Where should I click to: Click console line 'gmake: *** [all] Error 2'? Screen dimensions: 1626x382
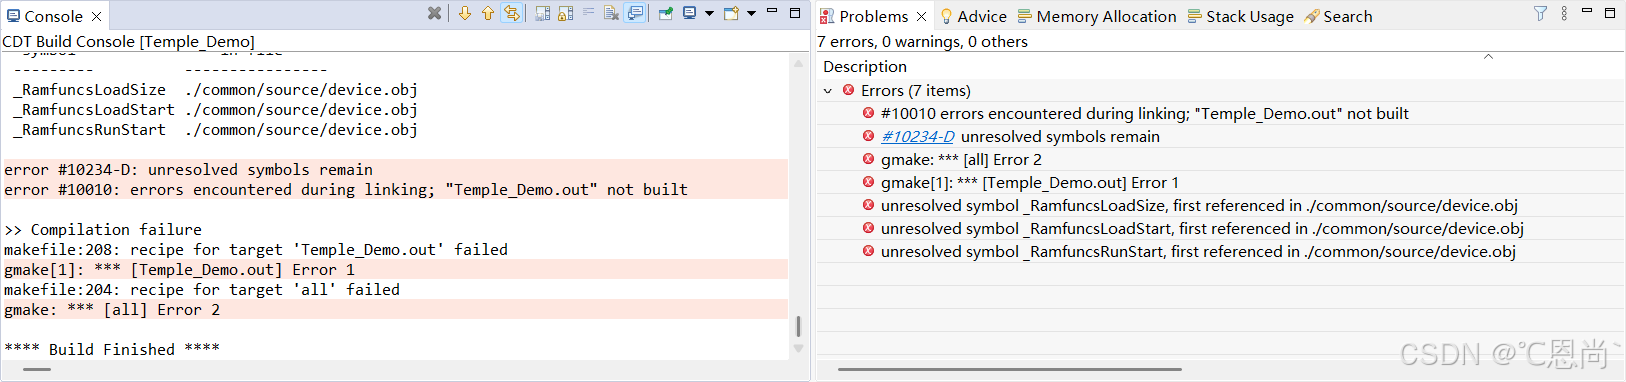[x=112, y=310]
